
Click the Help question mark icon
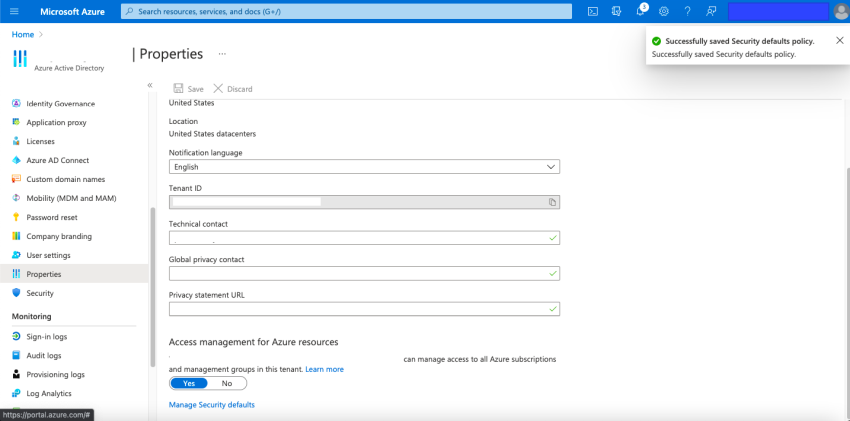coord(687,11)
